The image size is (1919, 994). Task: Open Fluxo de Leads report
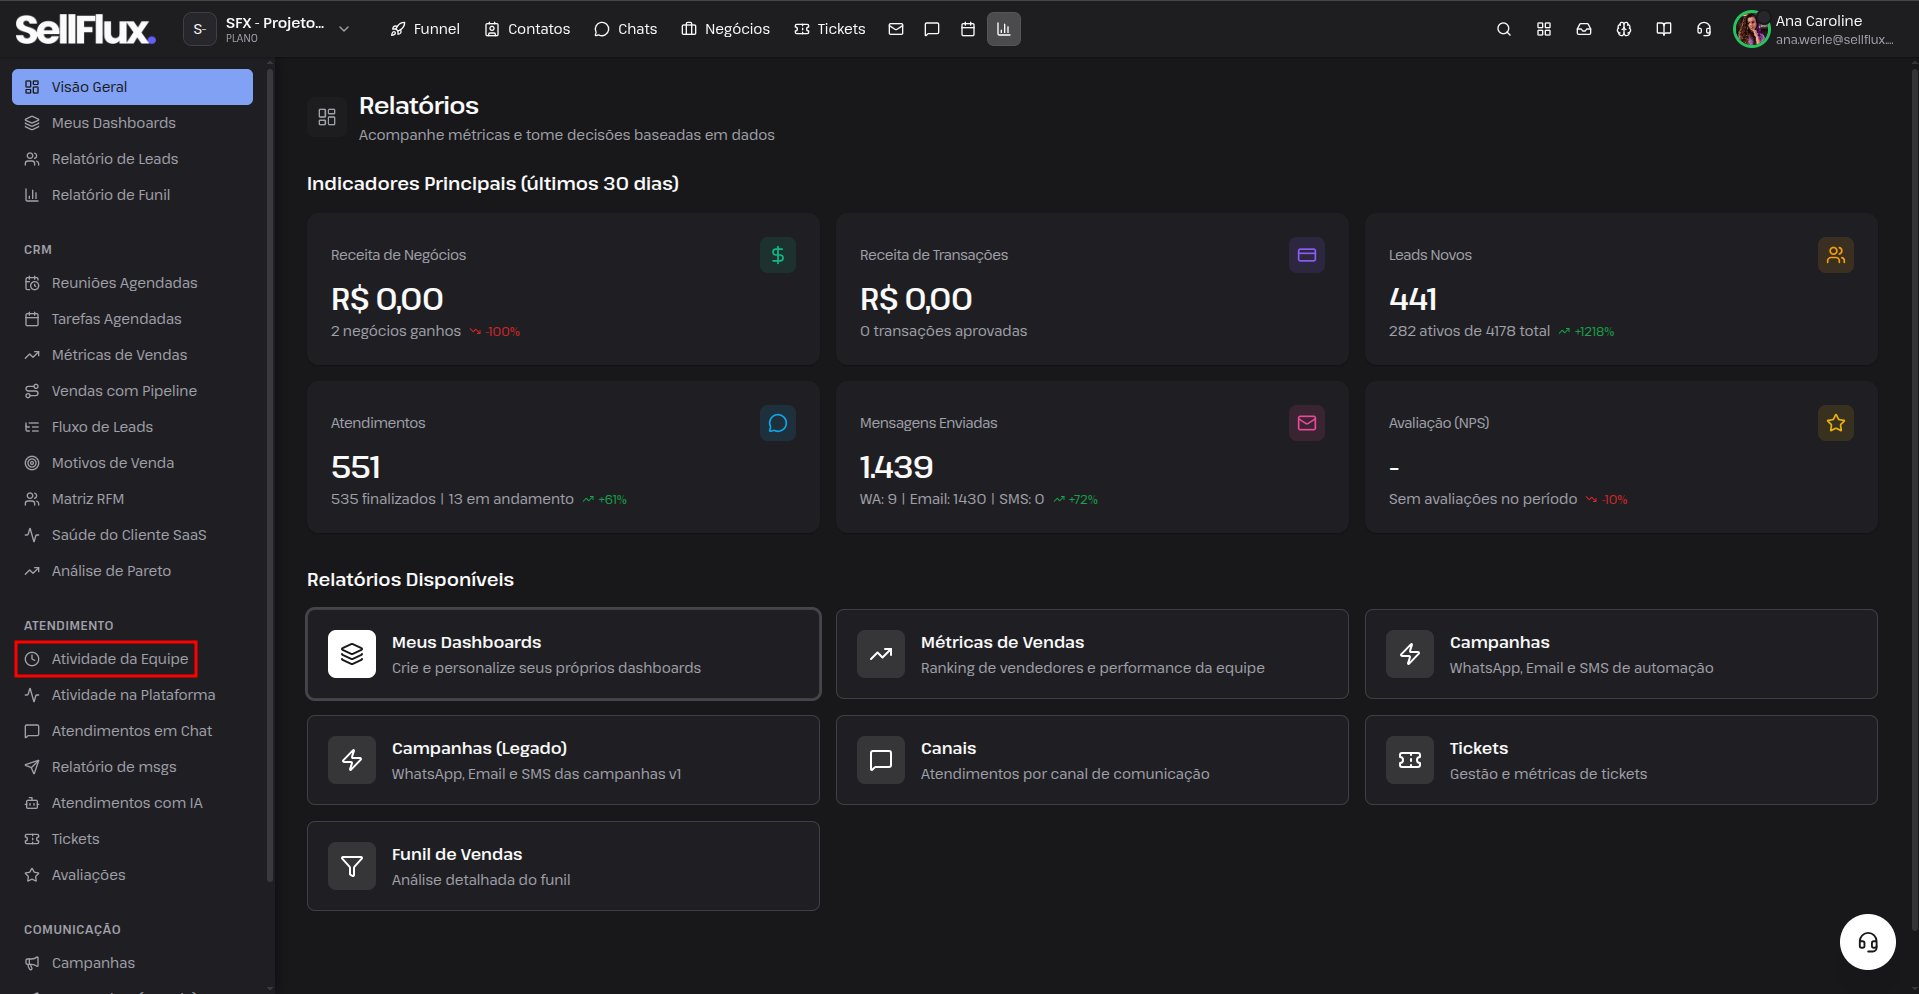(132, 427)
